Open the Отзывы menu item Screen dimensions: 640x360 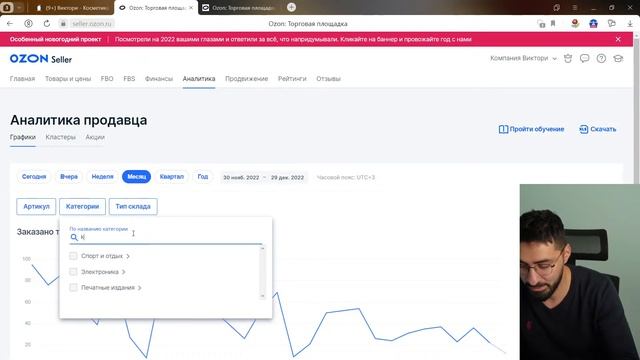pyautogui.click(x=328, y=79)
